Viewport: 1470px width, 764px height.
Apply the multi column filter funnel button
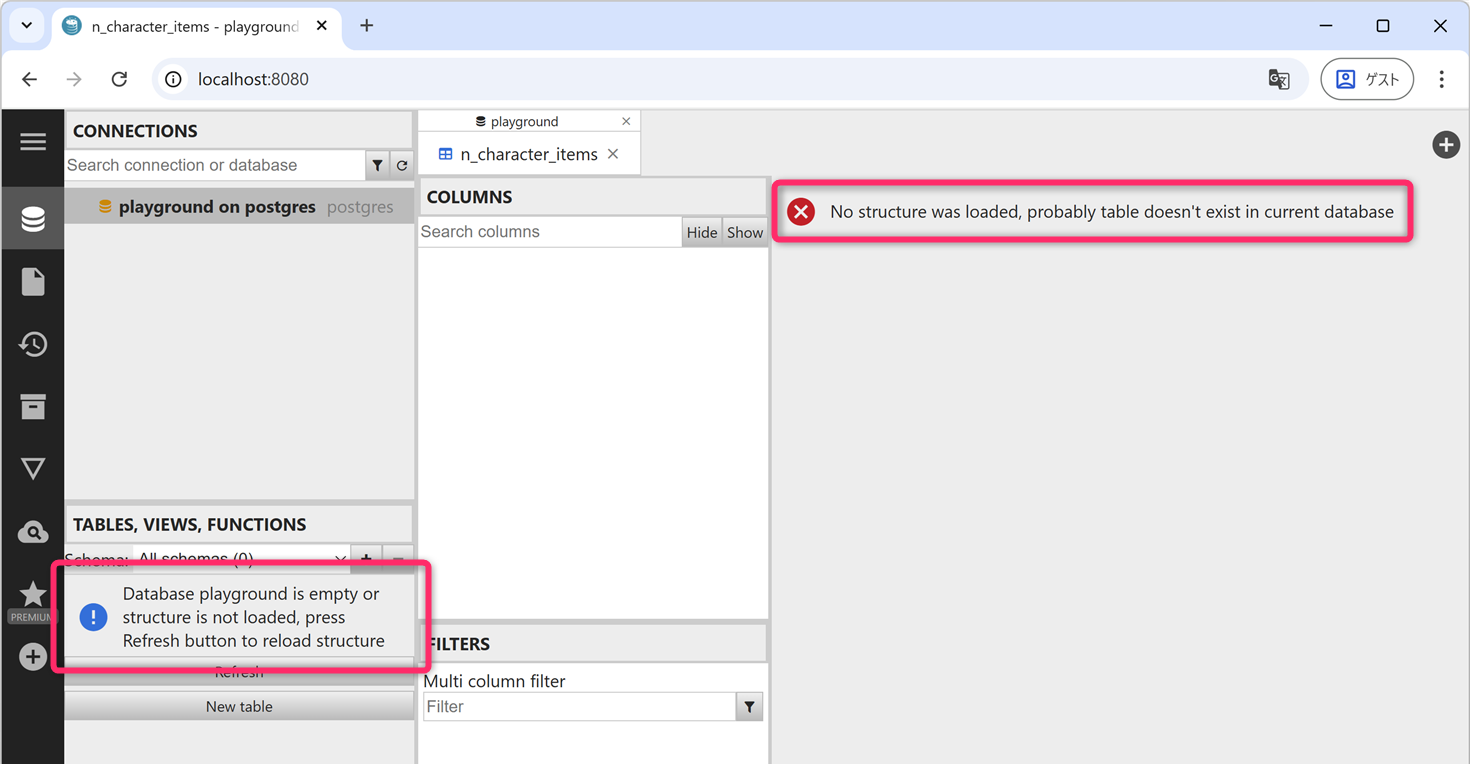(x=749, y=707)
